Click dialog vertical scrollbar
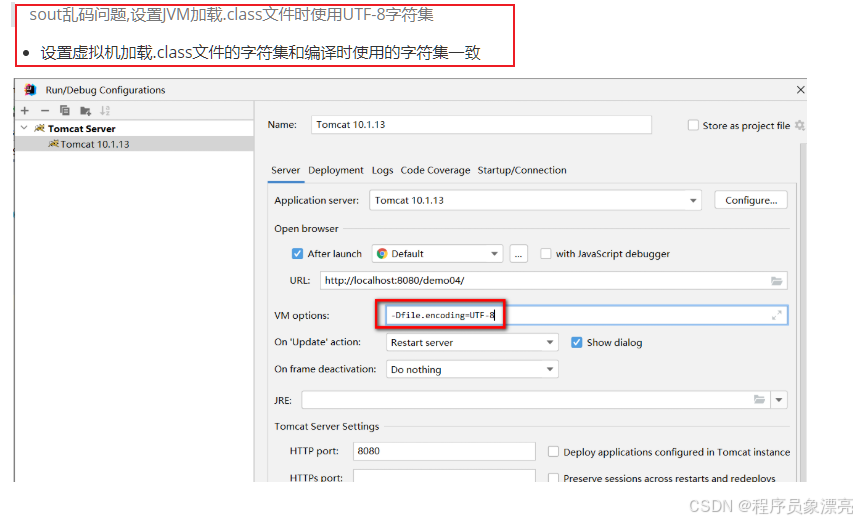Screen dimensions: 857x521 [802, 312]
